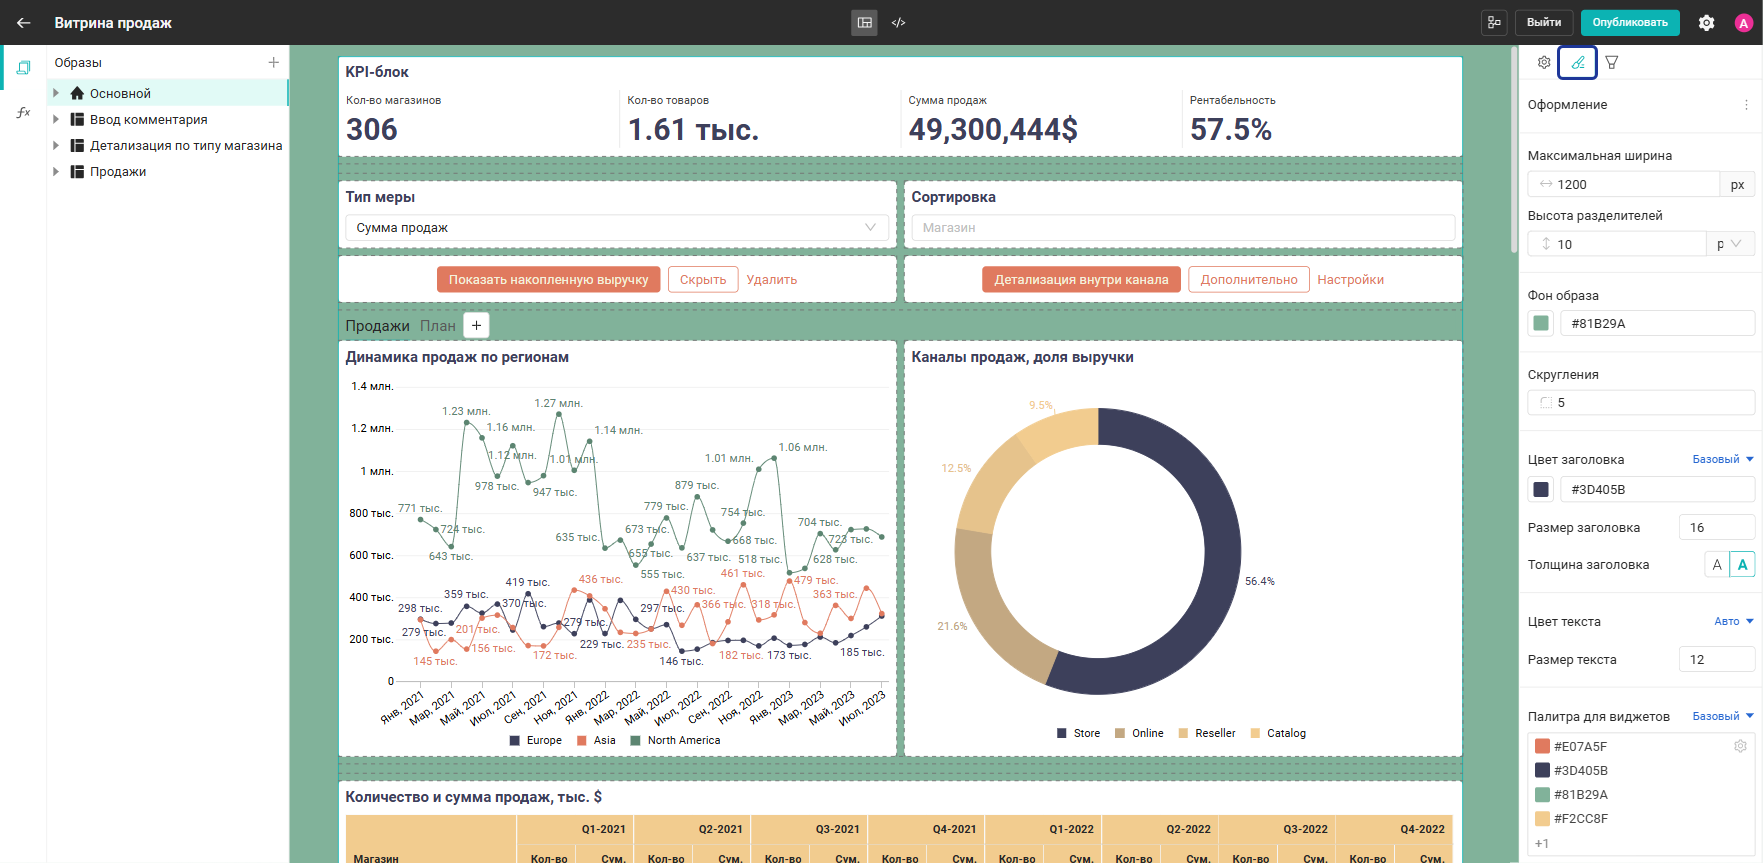1763x863 pixels.
Task: Toggle the Reseller segment in the donut legend
Action: [1207, 733]
